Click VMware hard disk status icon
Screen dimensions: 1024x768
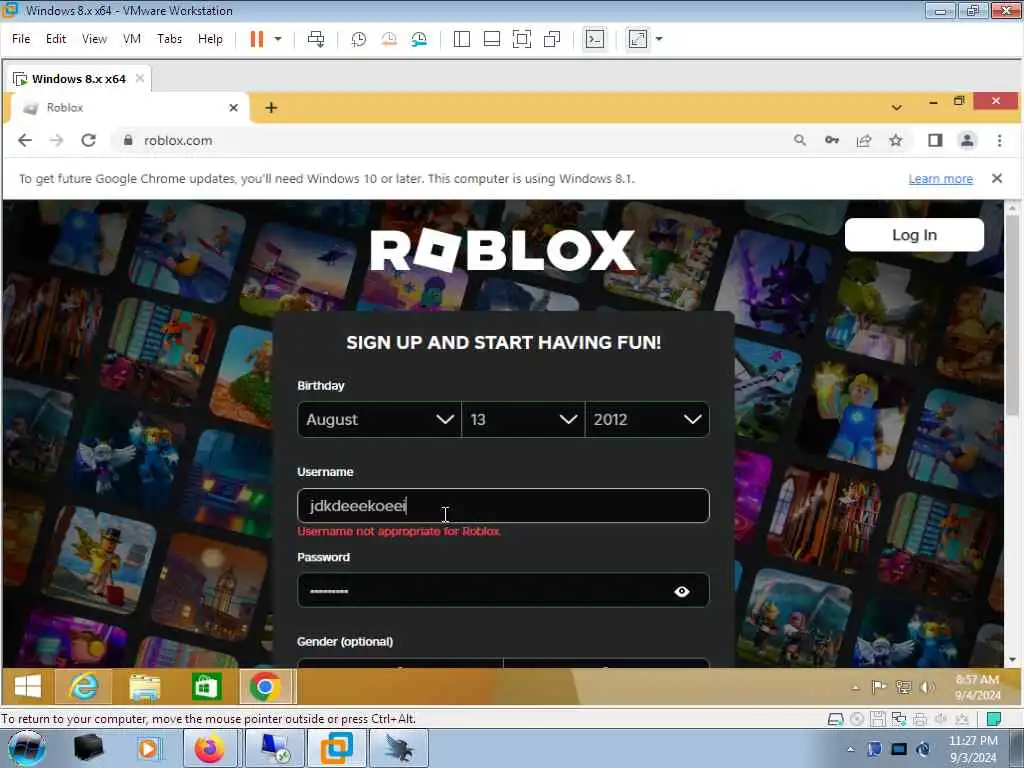click(x=835, y=719)
